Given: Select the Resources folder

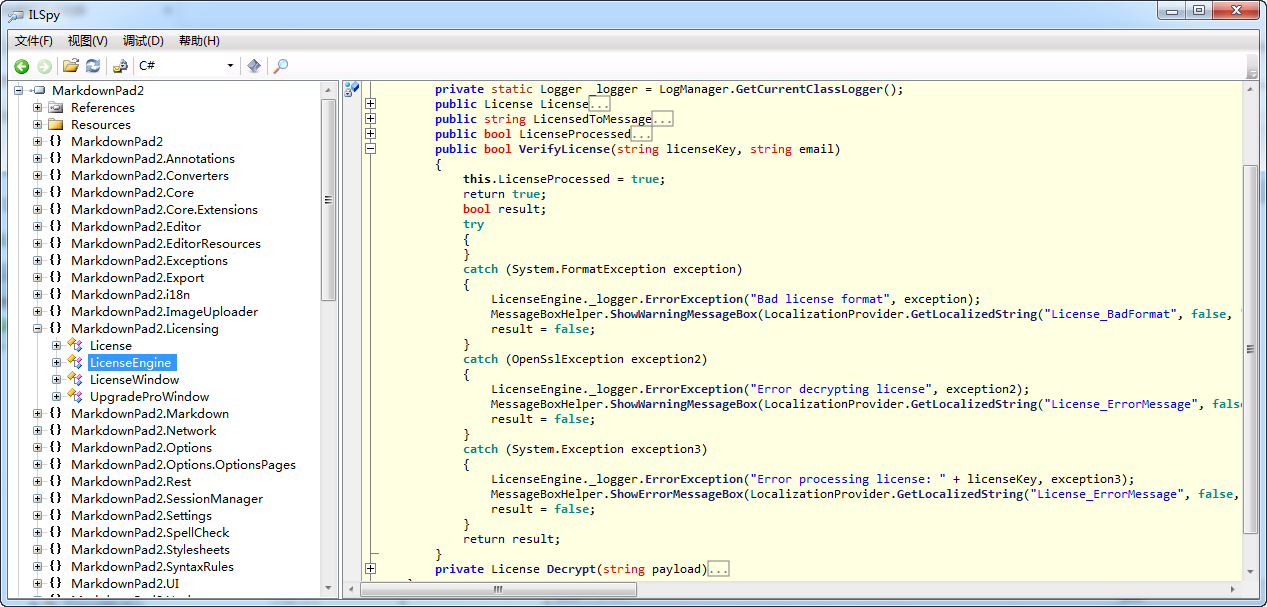Looking at the screenshot, I should pos(100,125).
